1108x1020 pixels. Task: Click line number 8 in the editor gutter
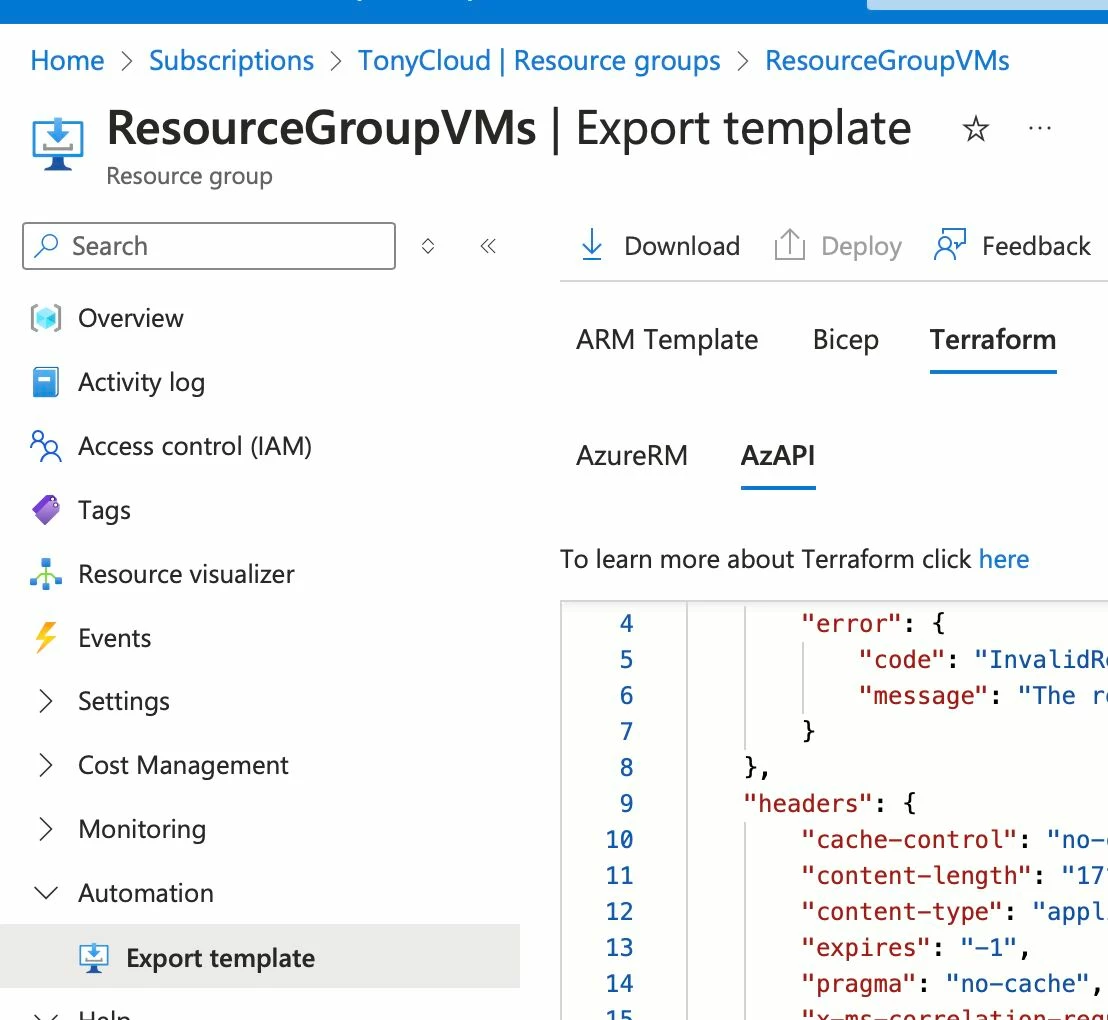coord(626,768)
